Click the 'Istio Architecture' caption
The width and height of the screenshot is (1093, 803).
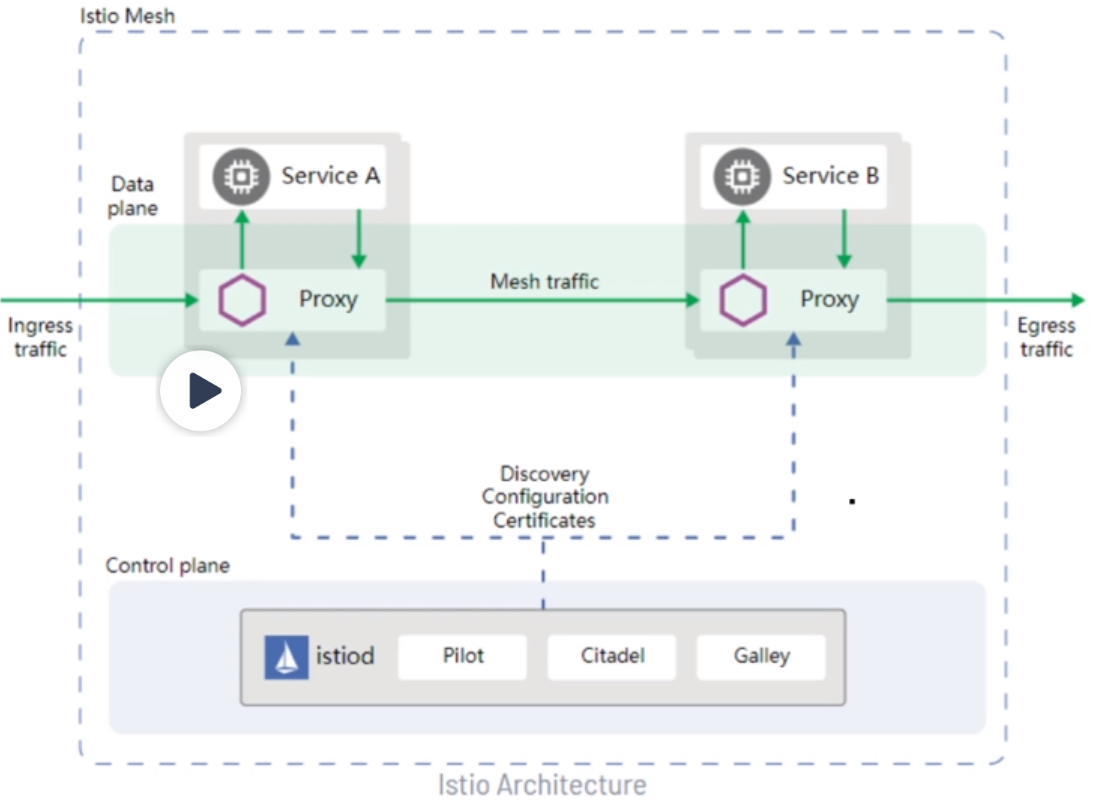point(542,785)
